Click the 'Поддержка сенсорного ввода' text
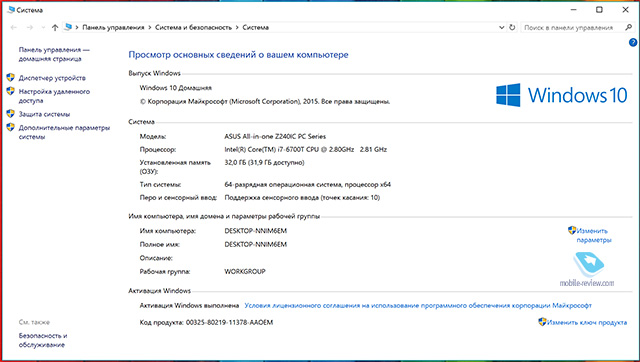 (271, 198)
